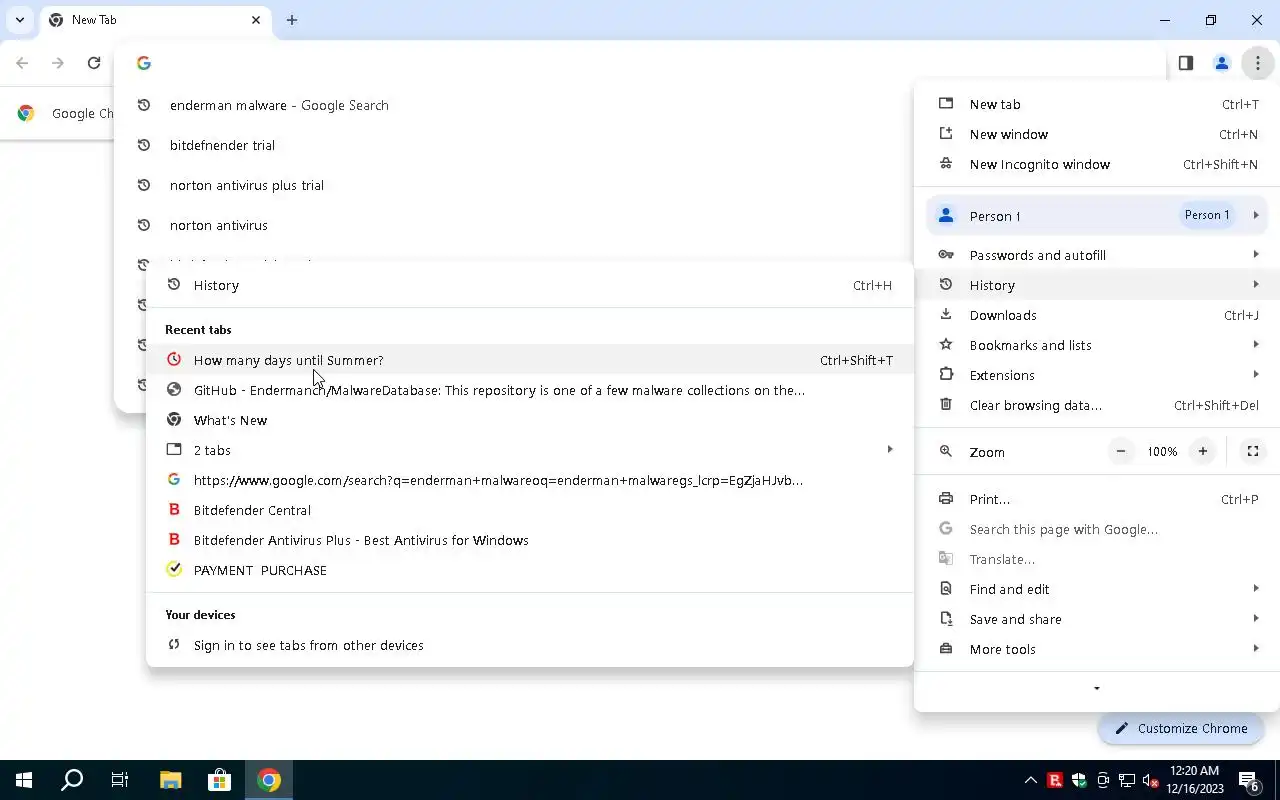Click the three-dot Chrome menu button
The height and width of the screenshot is (800, 1280).
(x=1257, y=63)
